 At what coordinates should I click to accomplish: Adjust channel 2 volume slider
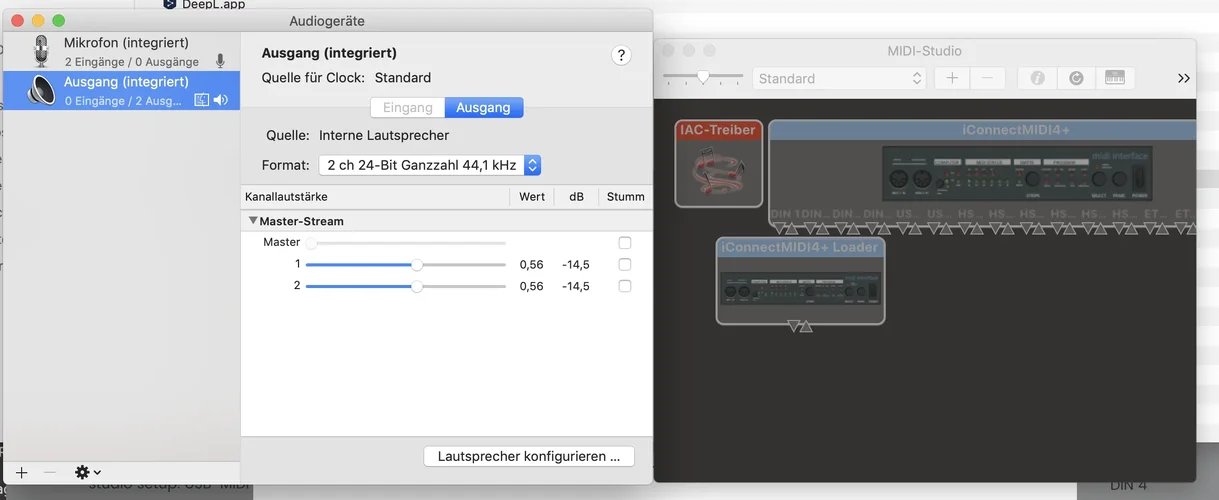pos(406,286)
